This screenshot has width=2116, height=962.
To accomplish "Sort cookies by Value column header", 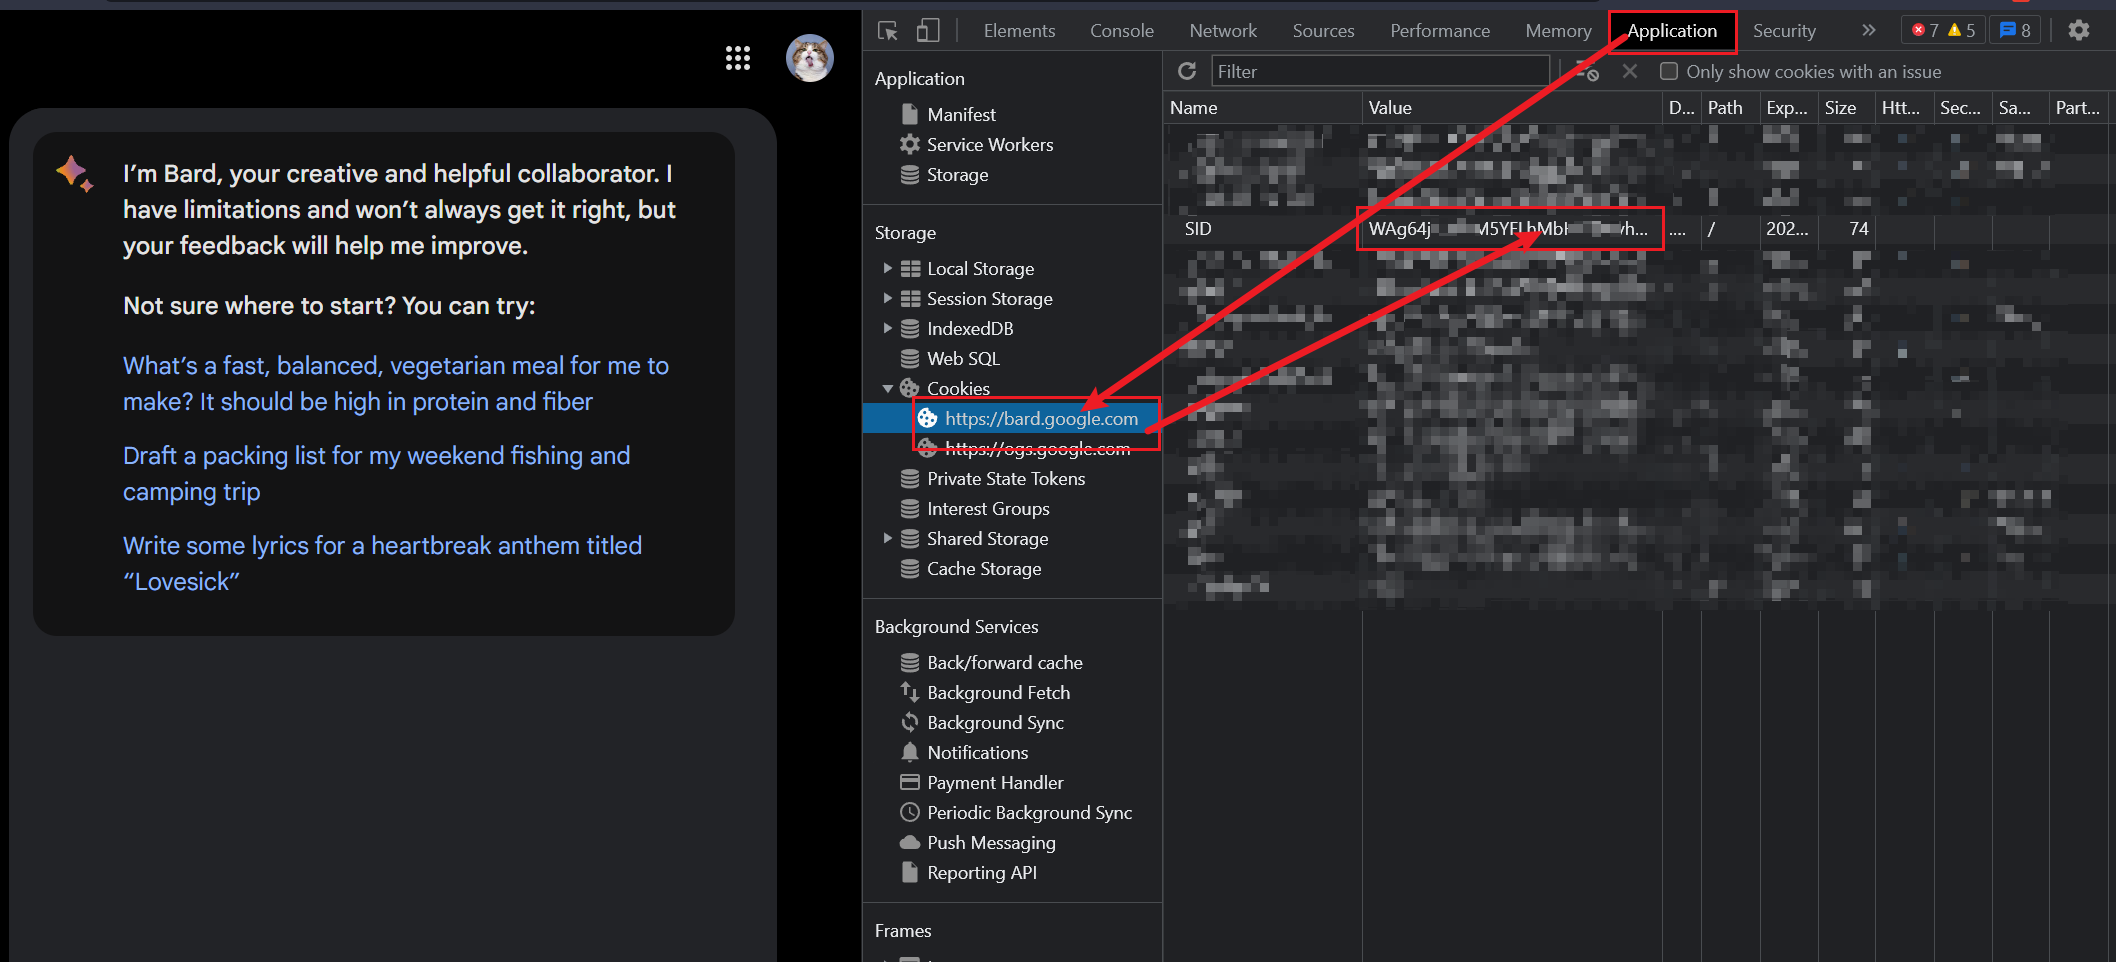I will [1511, 107].
